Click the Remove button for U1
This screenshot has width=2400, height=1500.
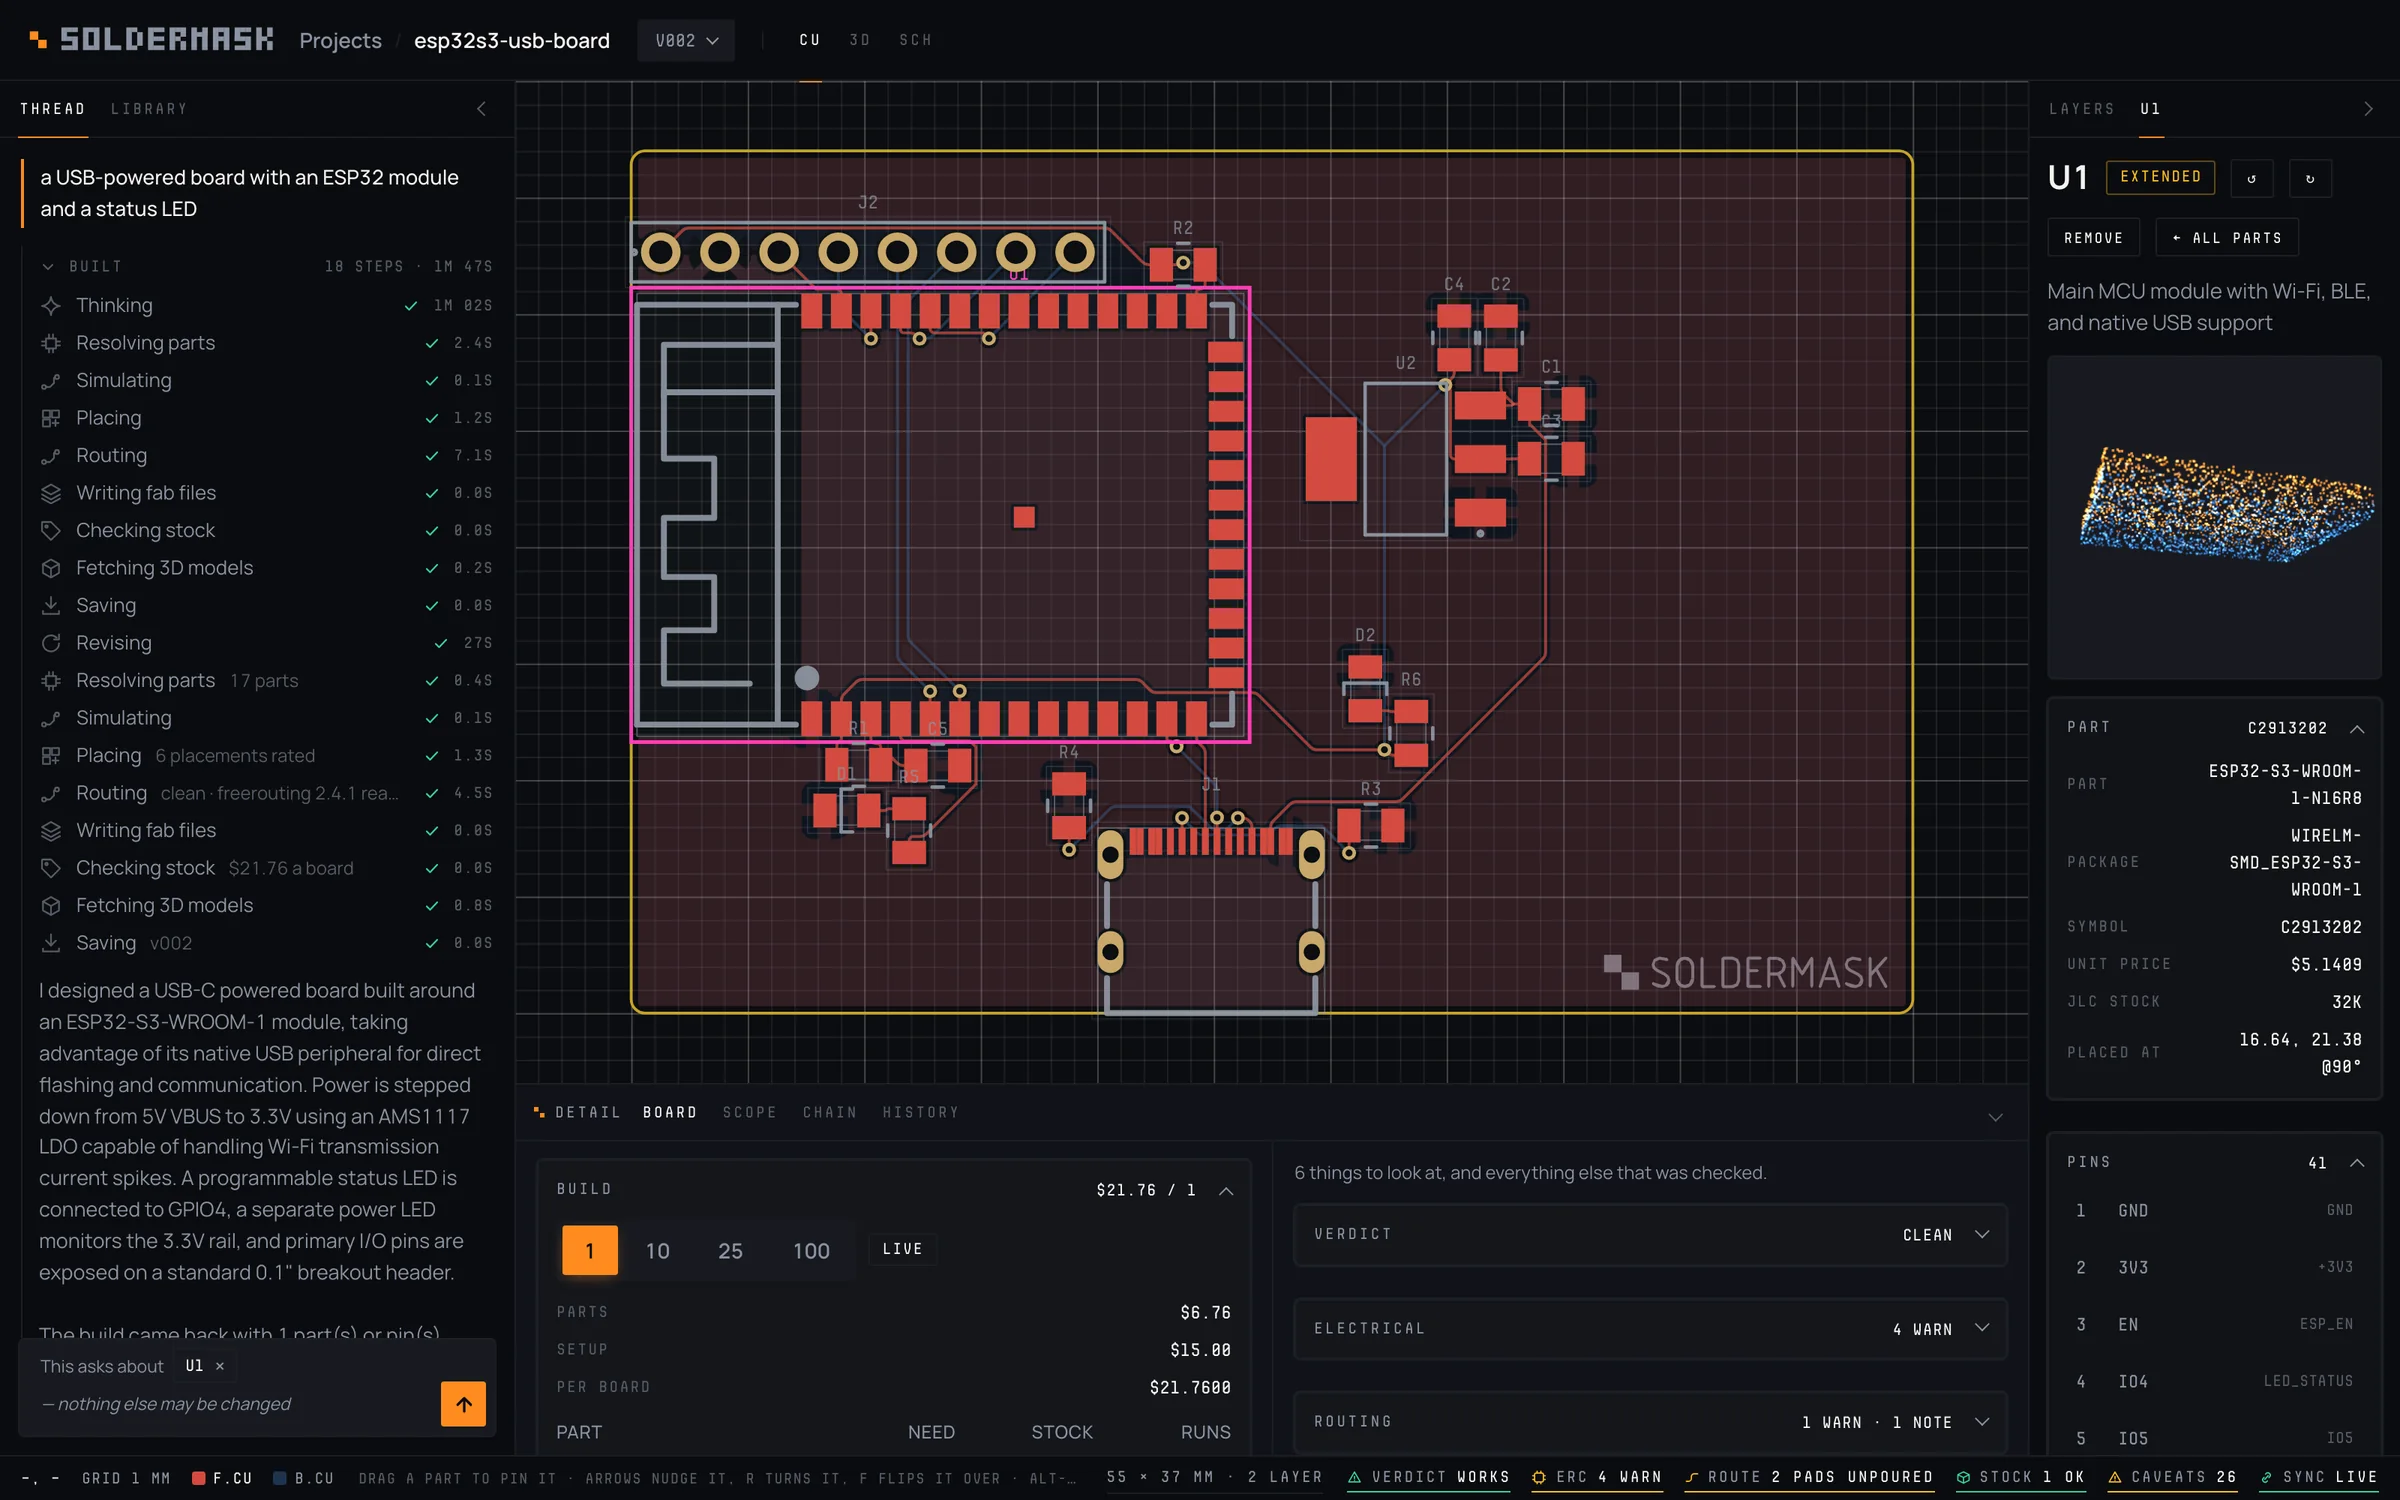tap(2093, 238)
